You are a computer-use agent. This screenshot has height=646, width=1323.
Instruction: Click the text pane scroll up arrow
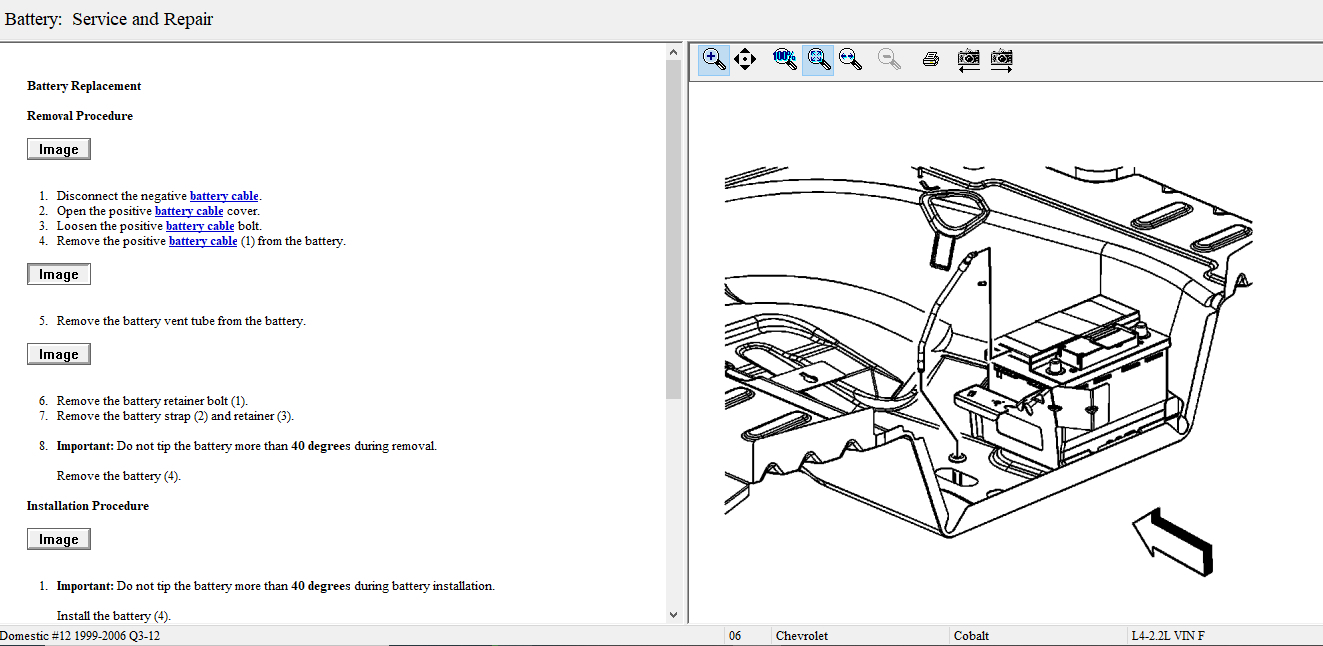tap(673, 52)
